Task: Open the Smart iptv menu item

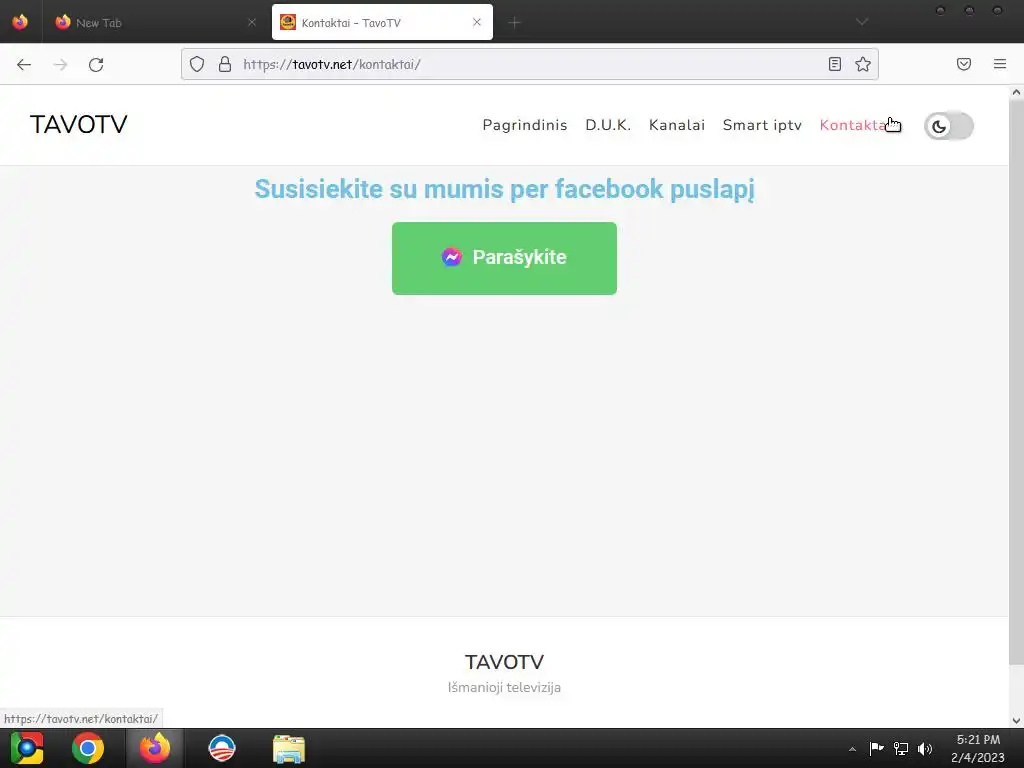Action: [762, 125]
